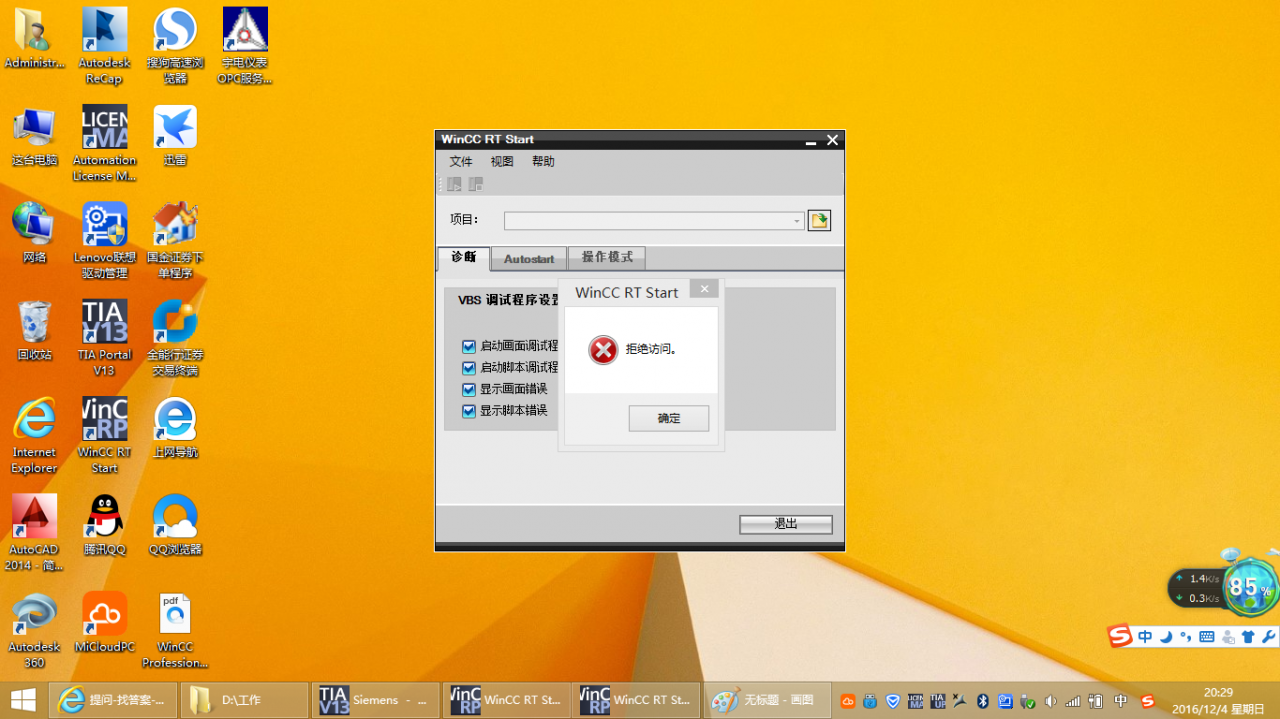Toggle 显示脚本错误 checkbox
1280x719 pixels.
point(469,411)
